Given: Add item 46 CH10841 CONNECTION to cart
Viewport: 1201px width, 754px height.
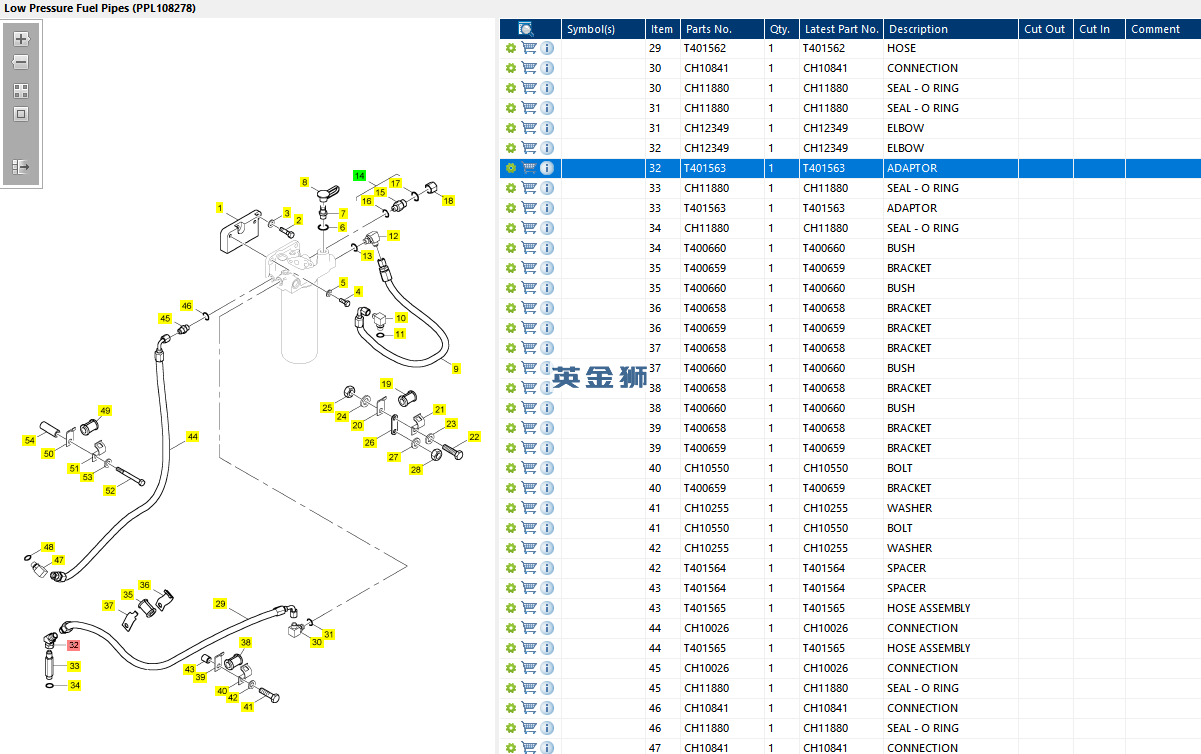Looking at the screenshot, I should (529, 708).
